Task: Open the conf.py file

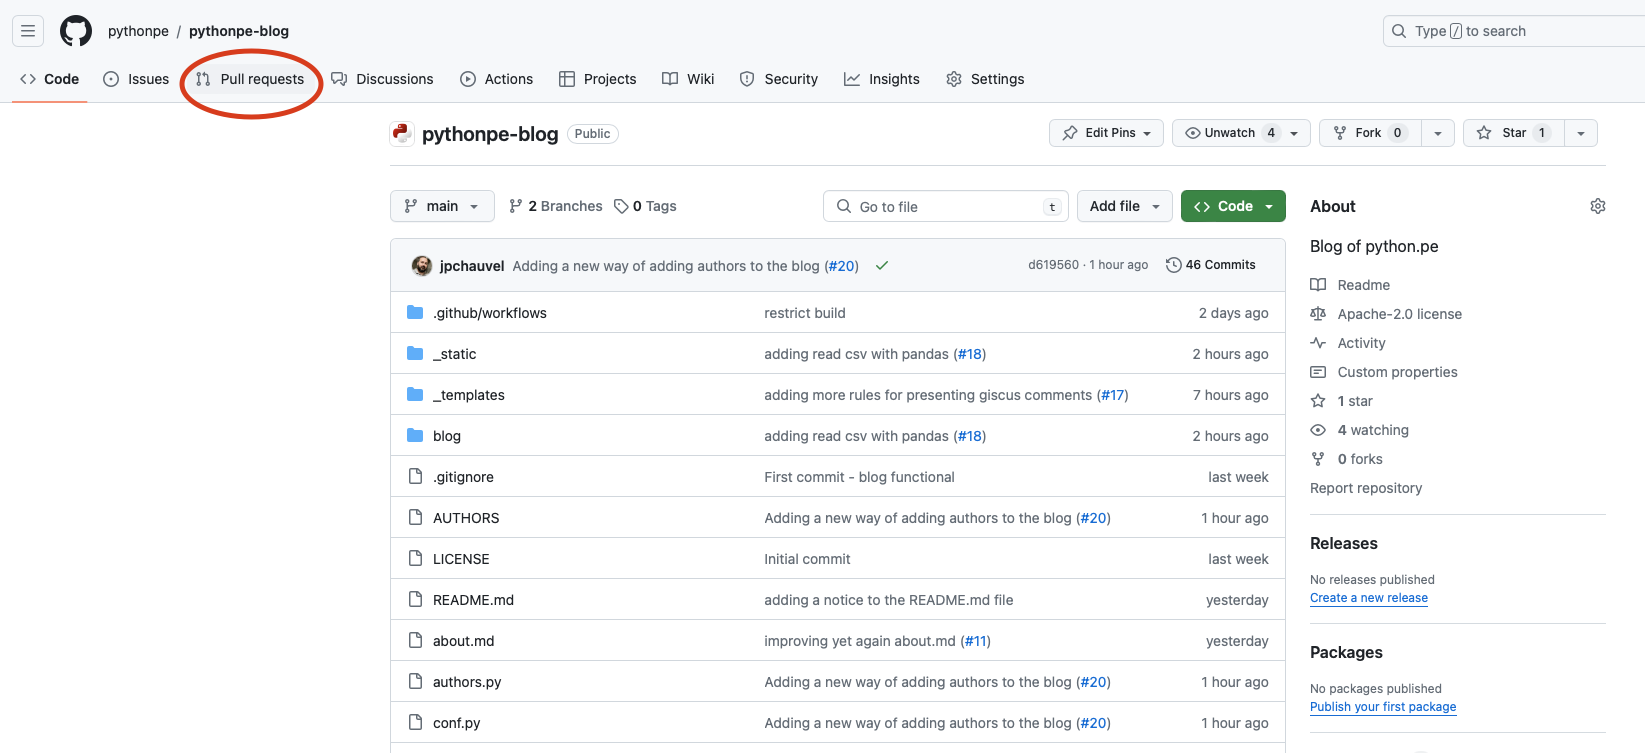Action: pos(456,723)
